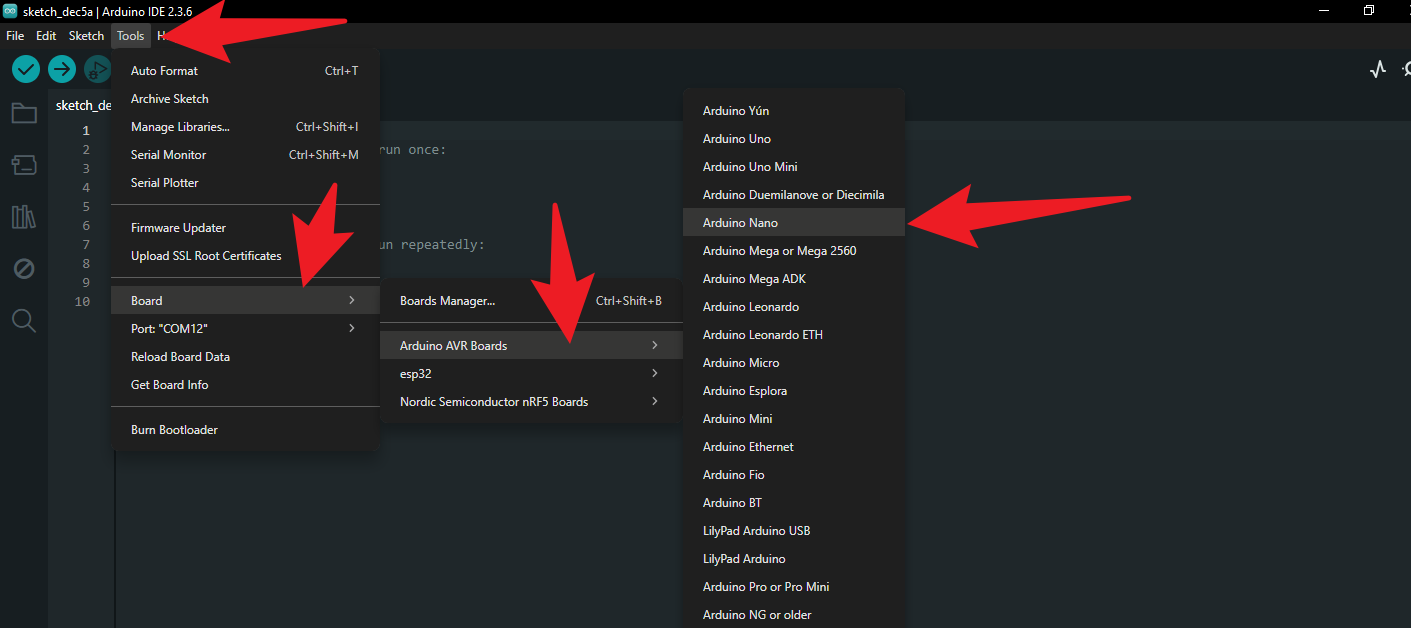The width and height of the screenshot is (1411, 628).
Task: Click the Tools menu
Action: (x=130, y=36)
